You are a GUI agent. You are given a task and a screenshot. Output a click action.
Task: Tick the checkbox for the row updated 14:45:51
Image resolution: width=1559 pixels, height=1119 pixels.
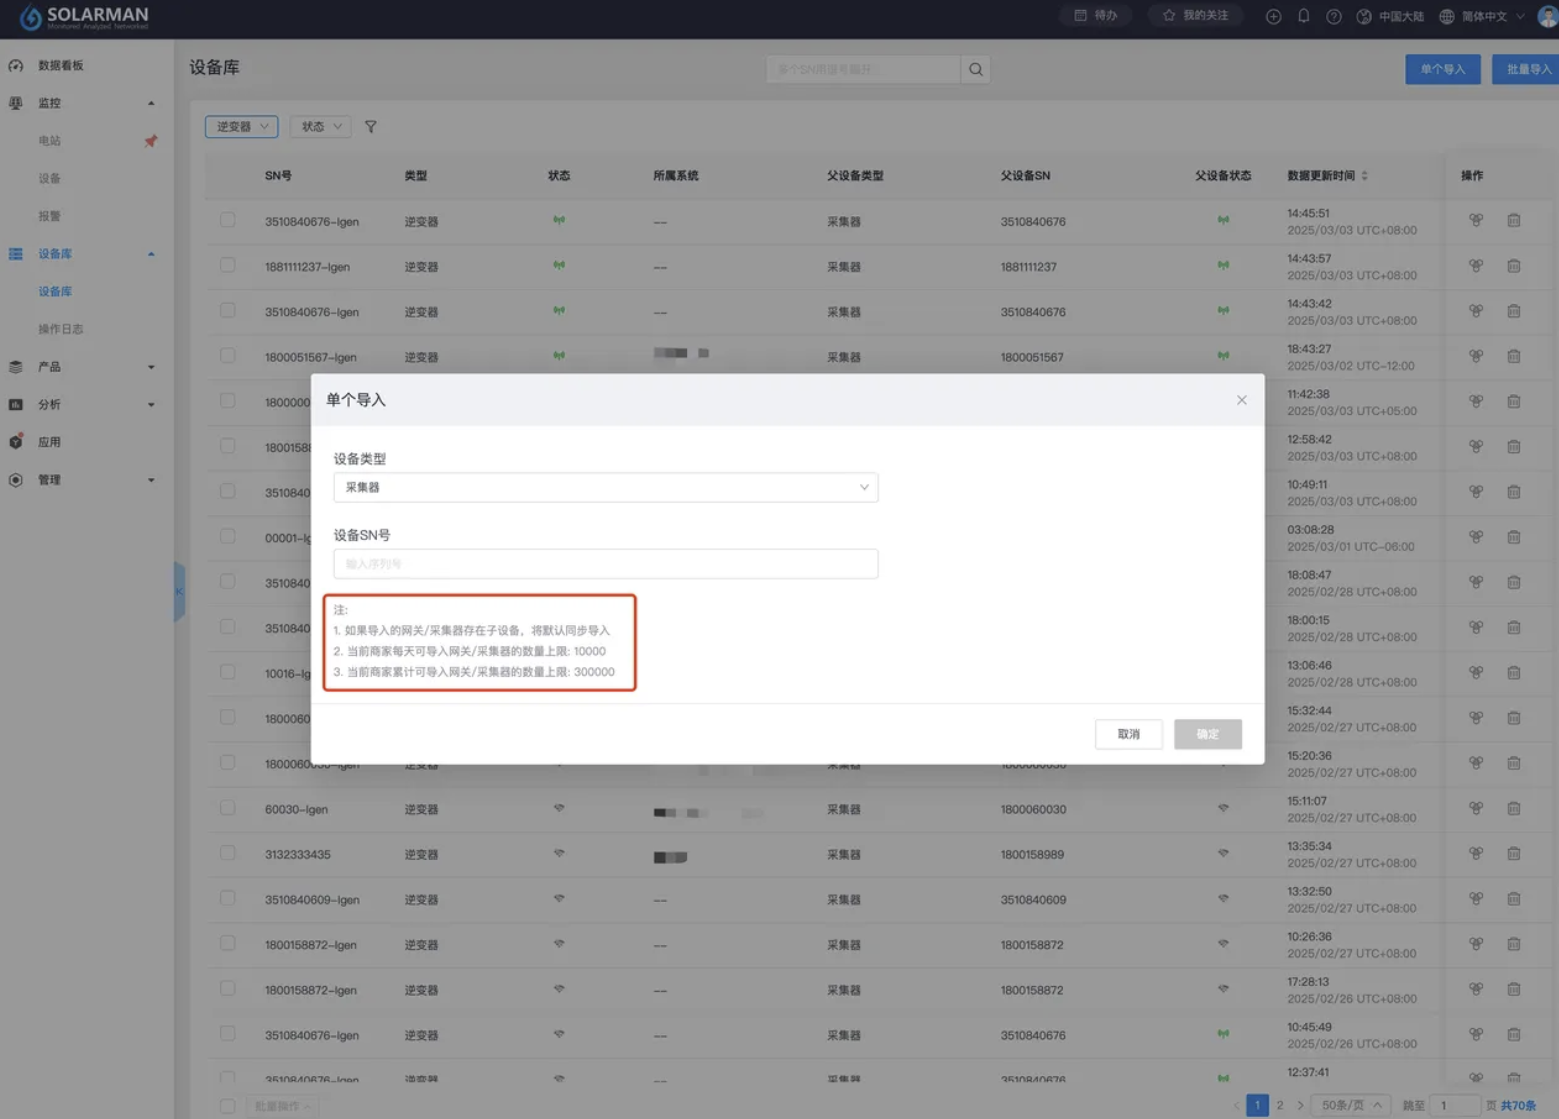tap(228, 220)
